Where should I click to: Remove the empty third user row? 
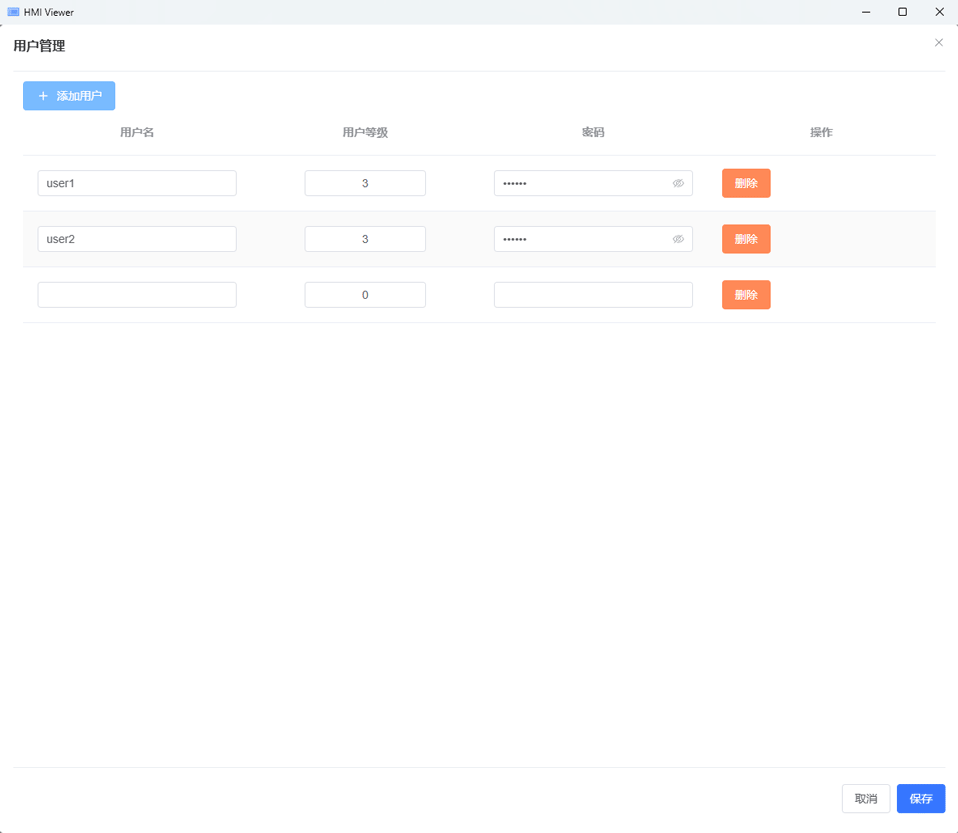coord(746,295)
